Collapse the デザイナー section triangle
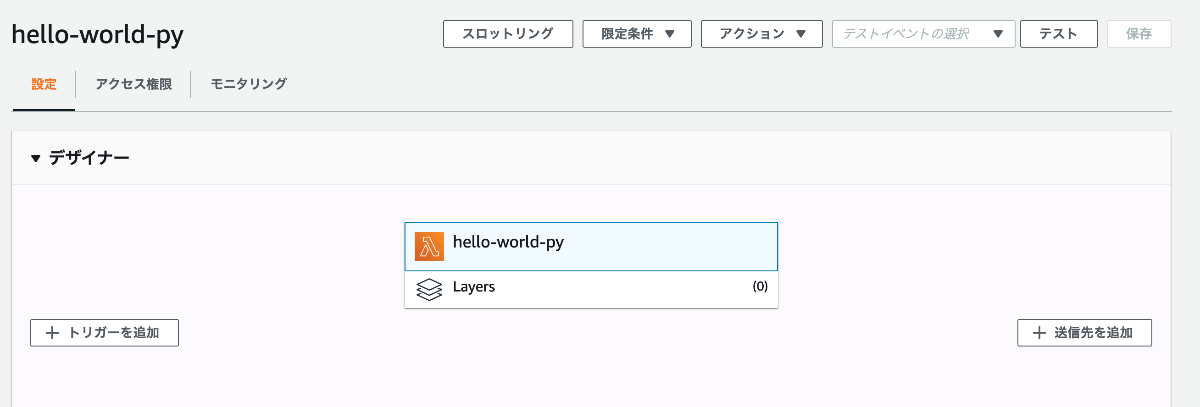The width and height of the screenshot is (1200, 407). click(x=36, y=158)
